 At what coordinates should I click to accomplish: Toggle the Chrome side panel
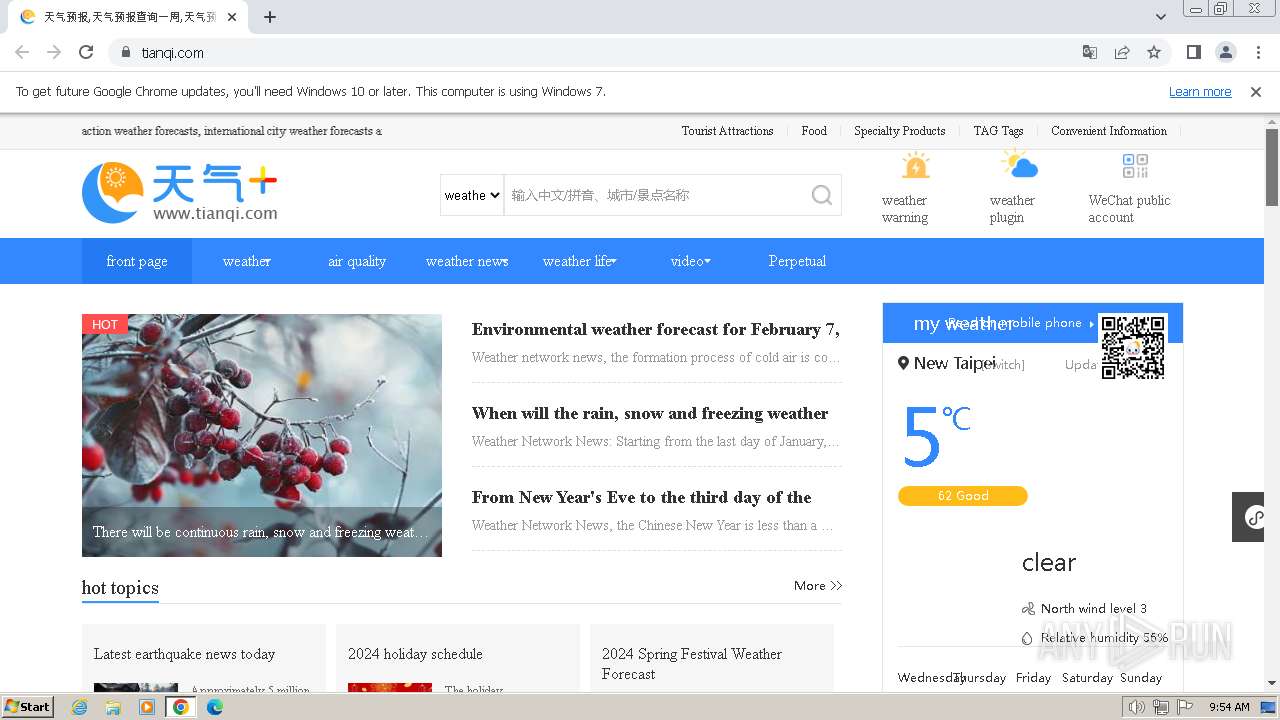1193,52
